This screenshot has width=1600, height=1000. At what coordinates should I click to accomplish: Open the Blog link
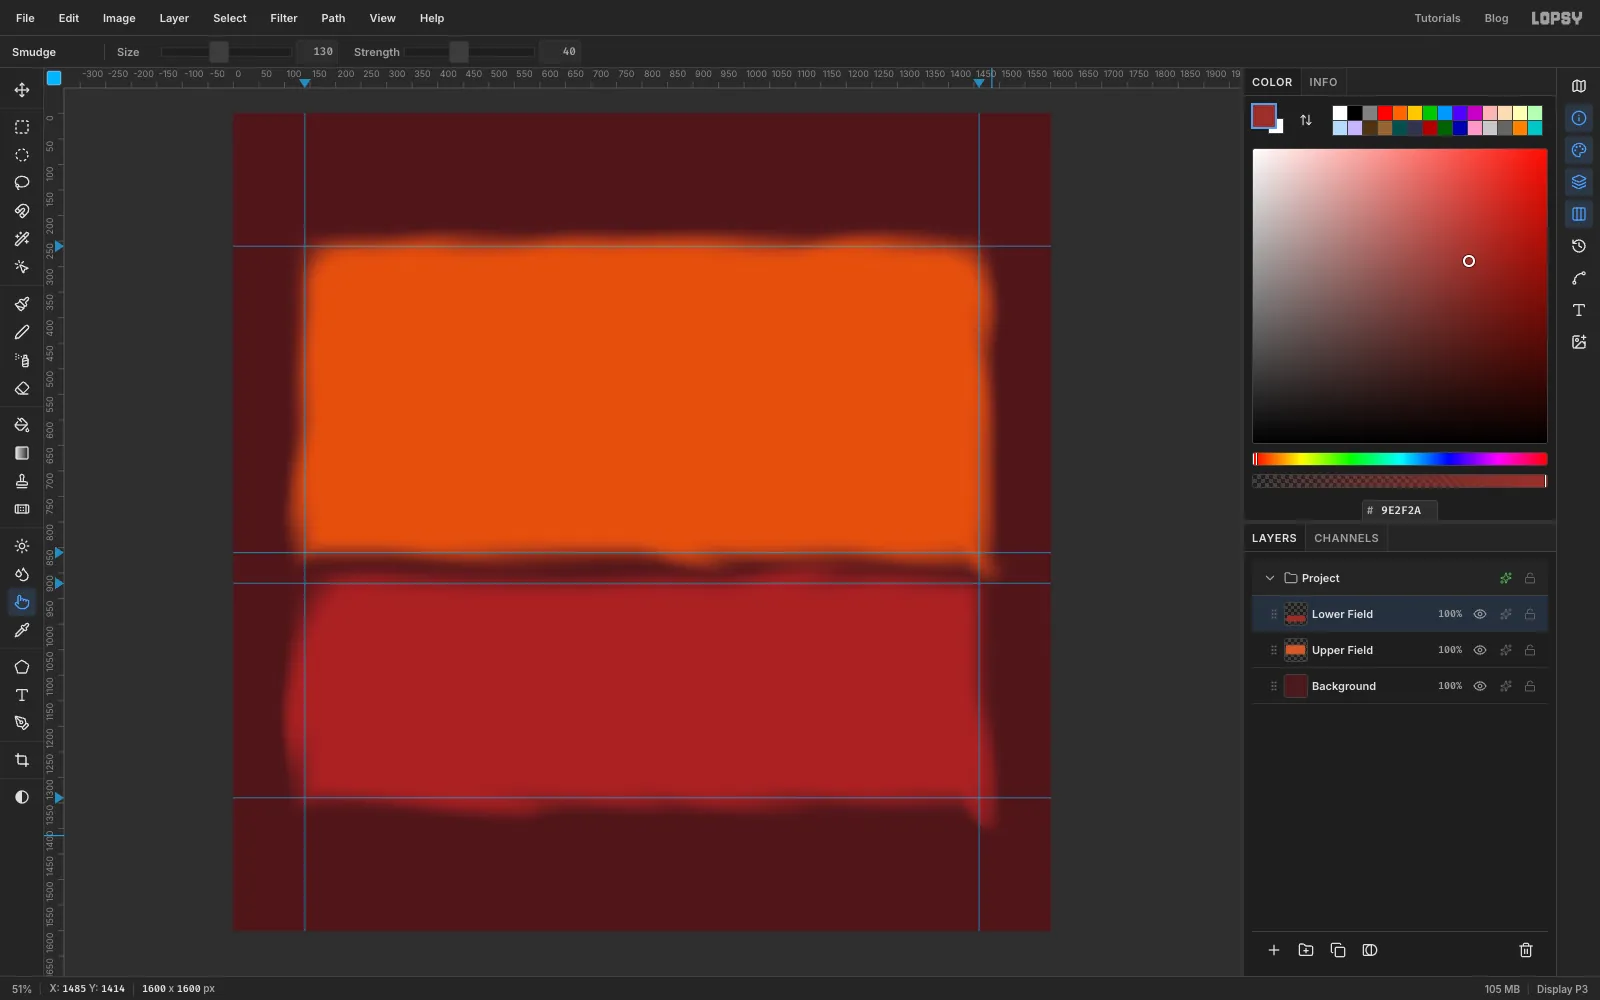pyautogui.click(x=1496, y=18)
